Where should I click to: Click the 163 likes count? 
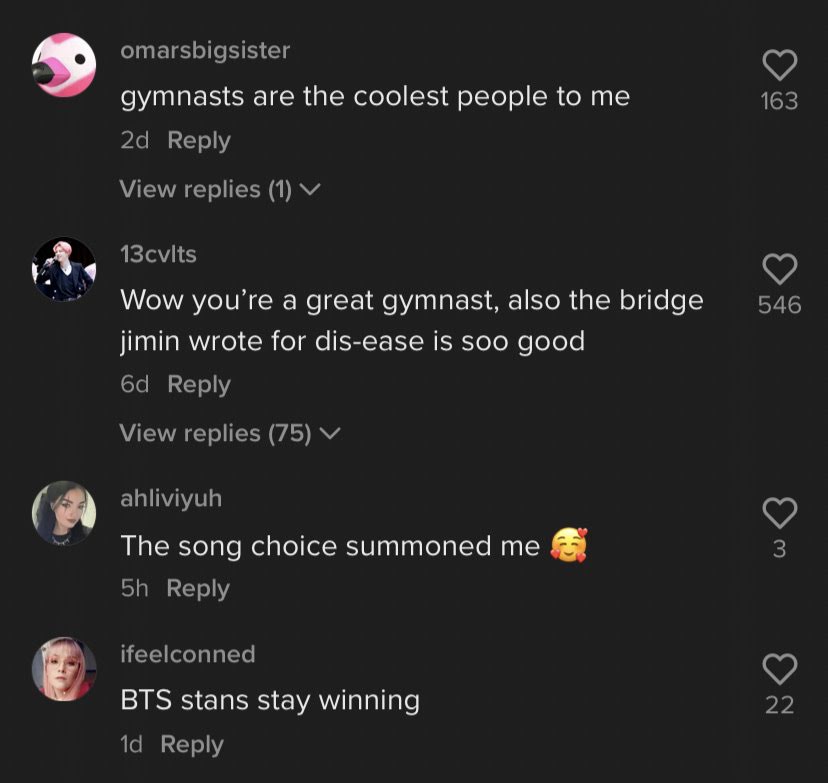(x=779, y=101)
